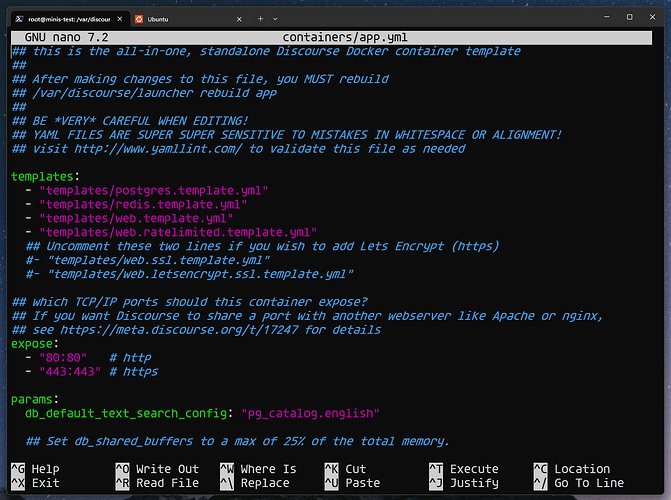Image resolution: width=671 pixels, height=500 pixels.
Task: Click the # https comment
Action: point(134,372)
